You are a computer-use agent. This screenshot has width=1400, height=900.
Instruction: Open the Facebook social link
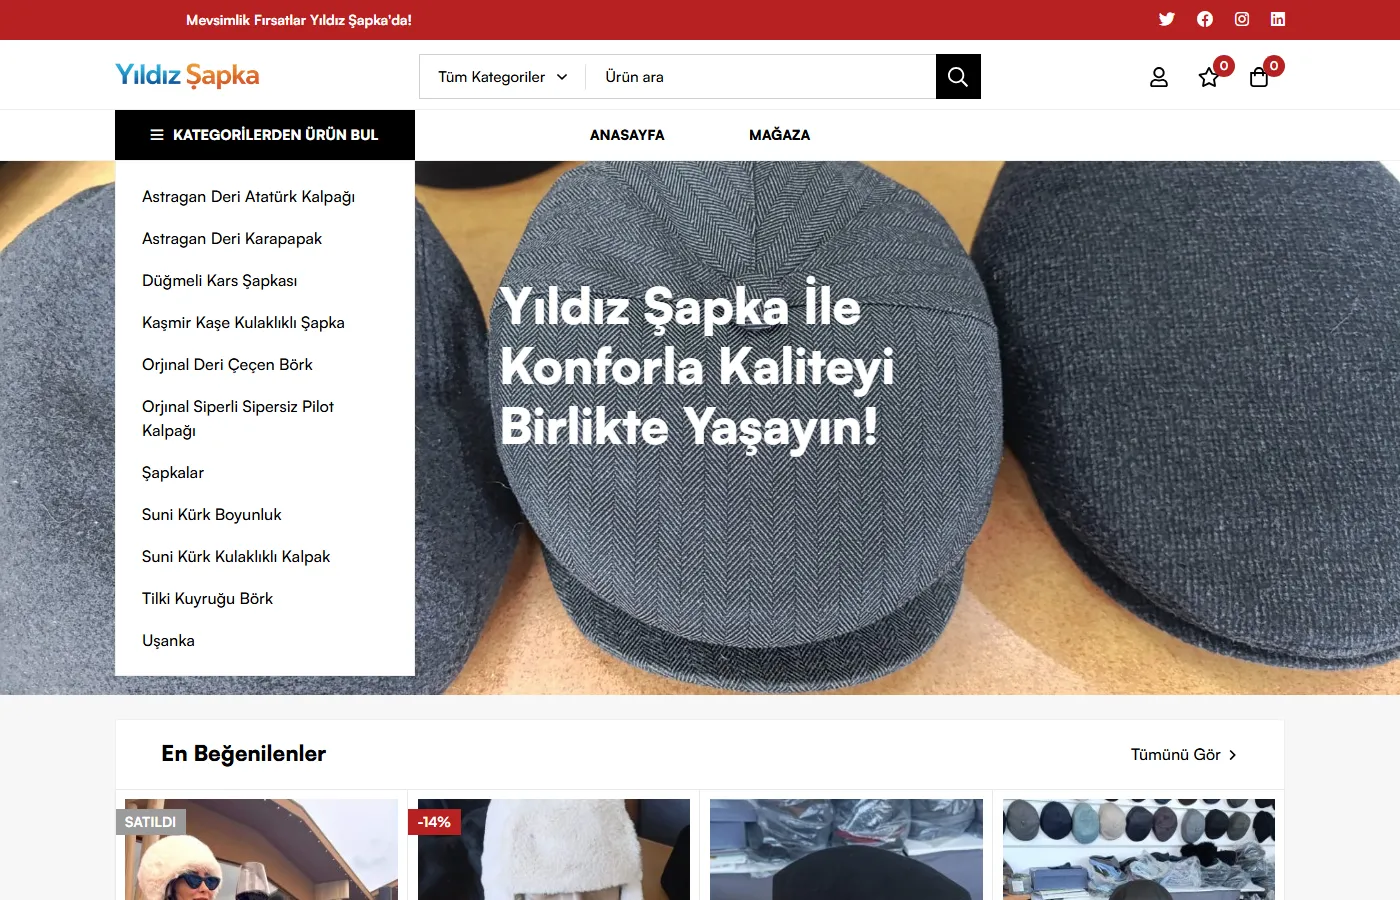[x=1205, y=19]
